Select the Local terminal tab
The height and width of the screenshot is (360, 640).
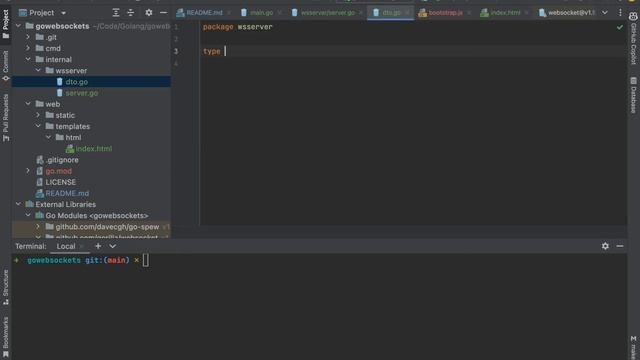click(66, 246)
